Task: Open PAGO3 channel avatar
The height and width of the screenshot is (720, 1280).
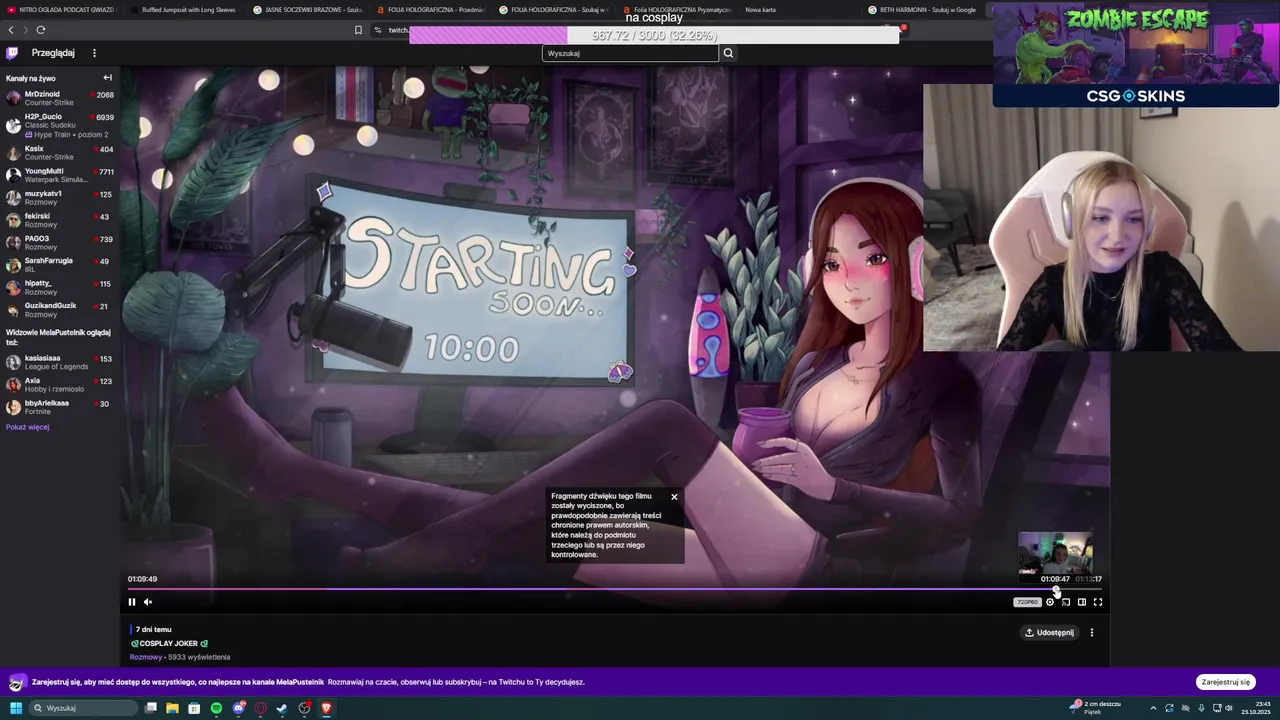Action: pos(13,243)
